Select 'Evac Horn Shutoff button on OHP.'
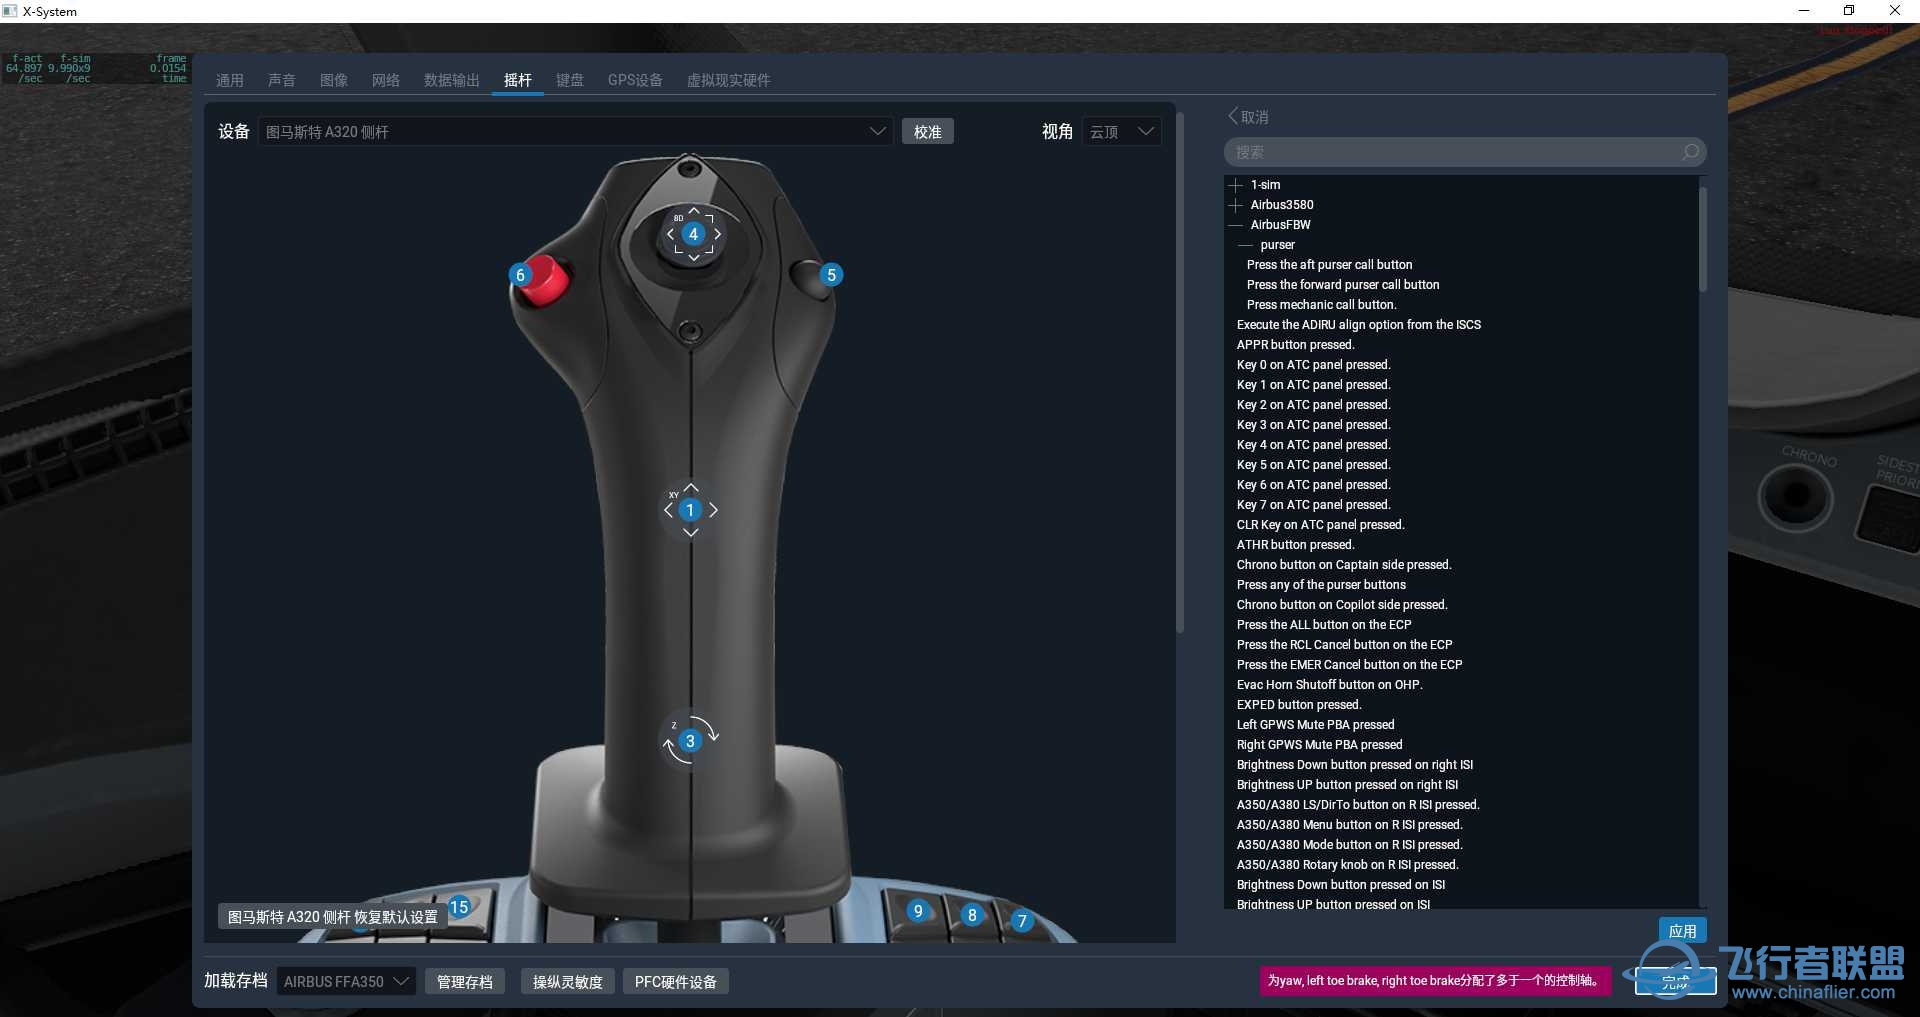 [1329, 685]
